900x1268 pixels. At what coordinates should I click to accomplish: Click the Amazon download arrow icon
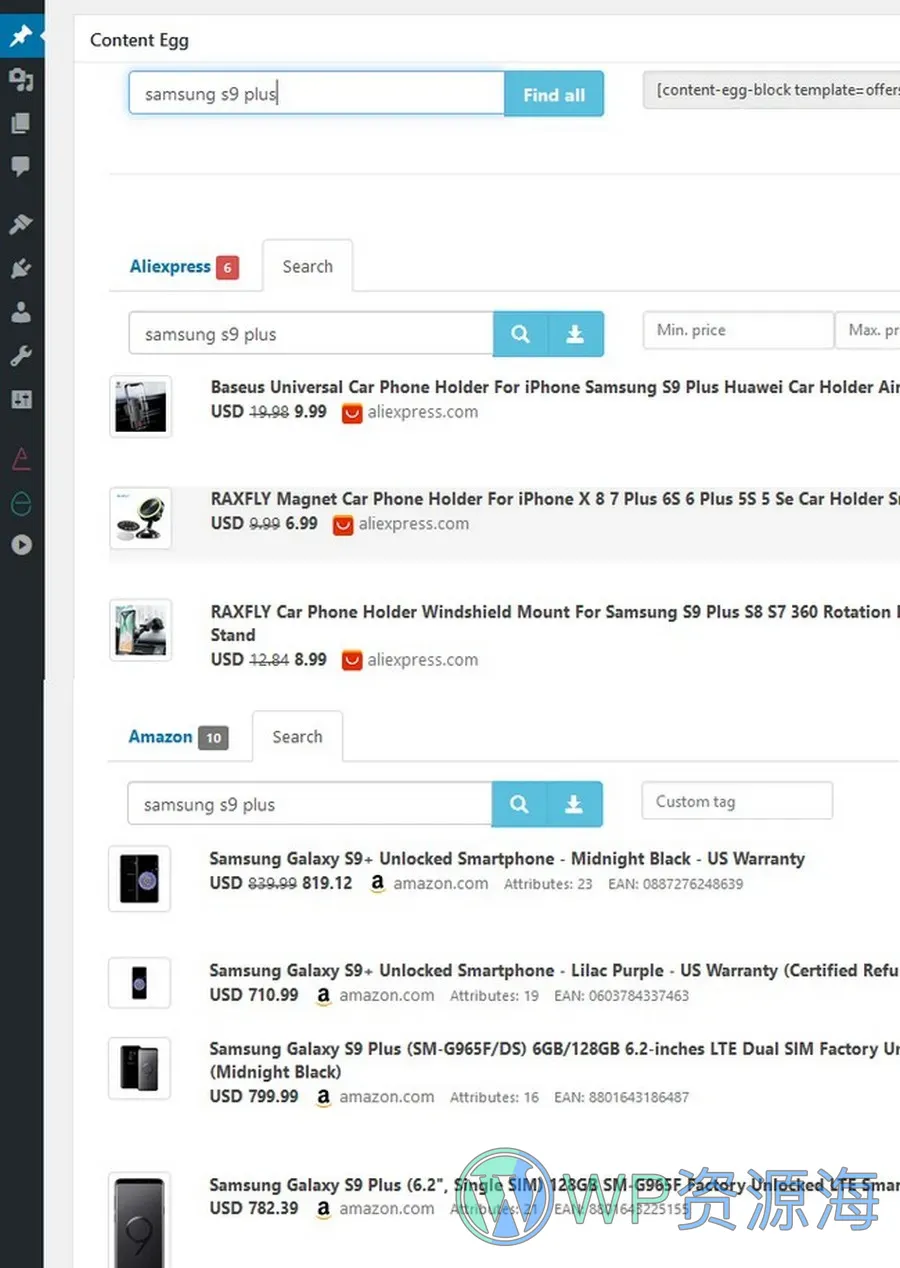pyautogui.click(x=575, y=804)
